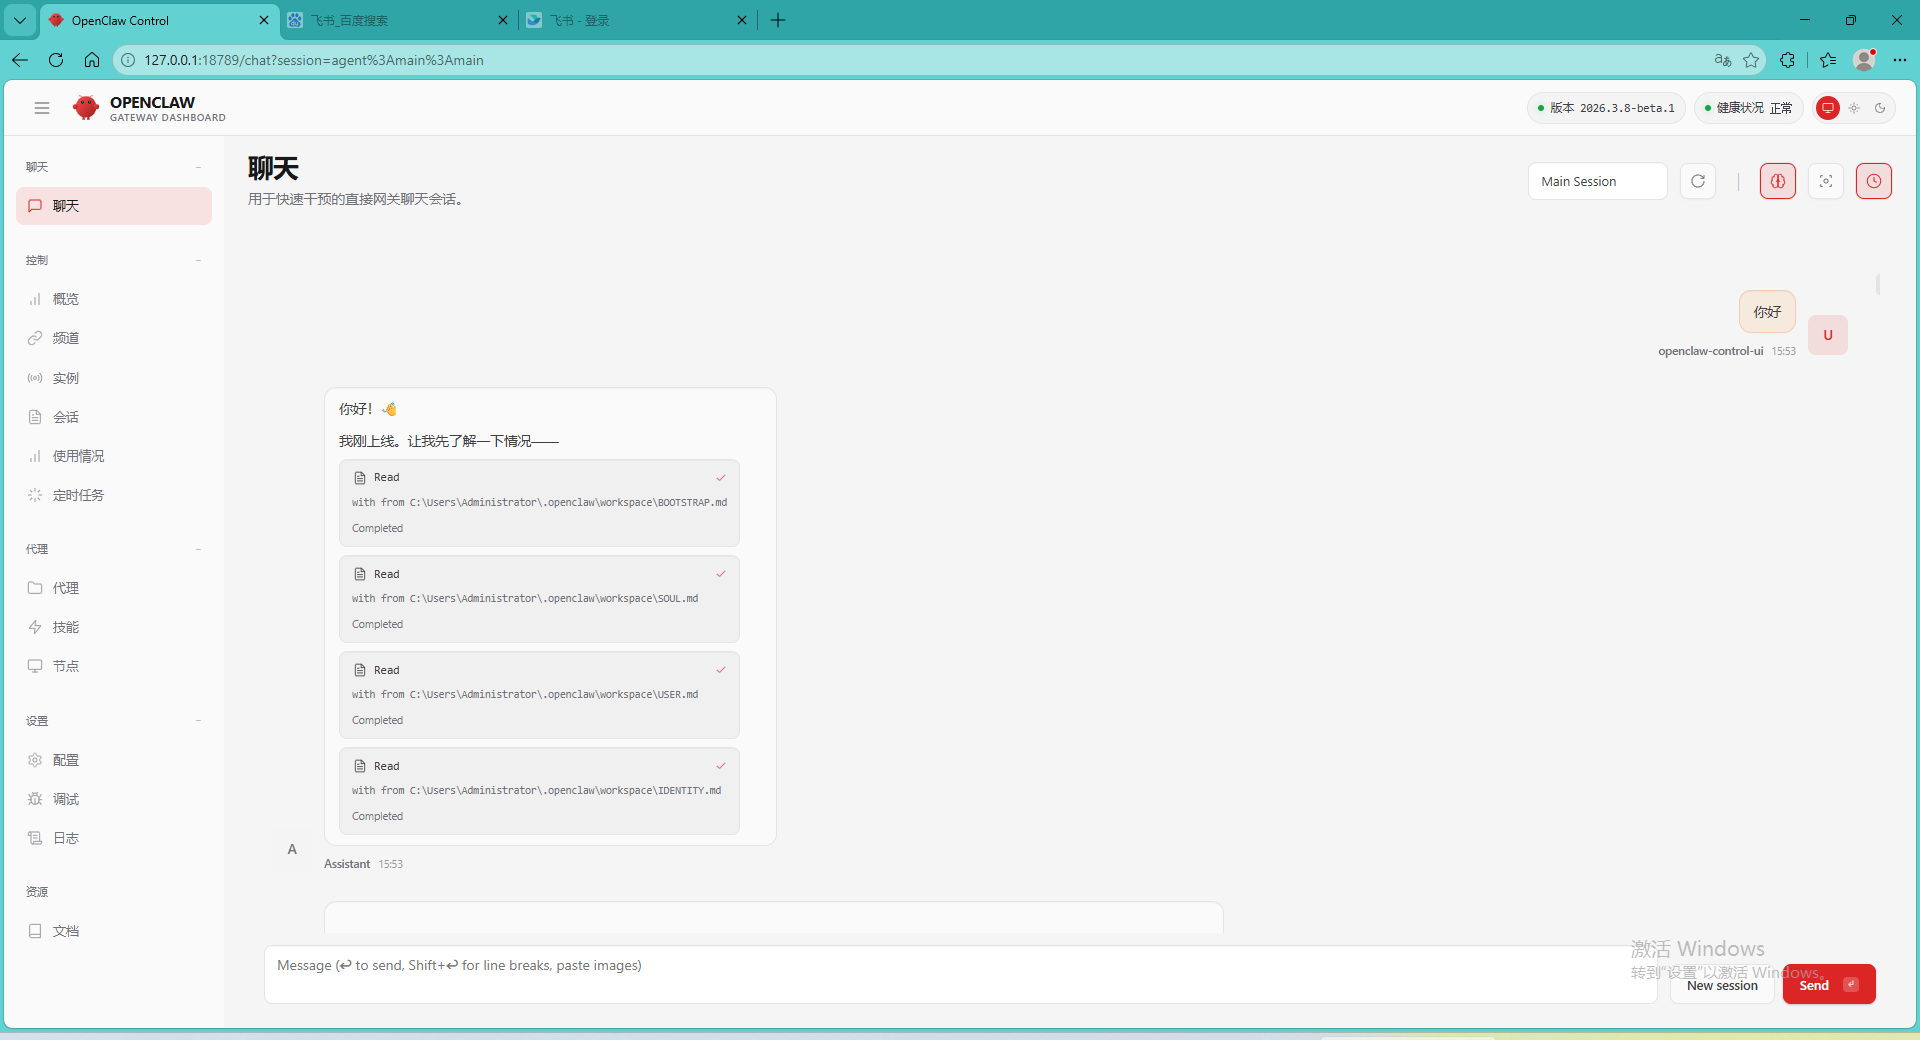This screenshot has width=1920, height=1040.
Task: Open 概览 overview in sidebar
Action: [x=114, y=299]
